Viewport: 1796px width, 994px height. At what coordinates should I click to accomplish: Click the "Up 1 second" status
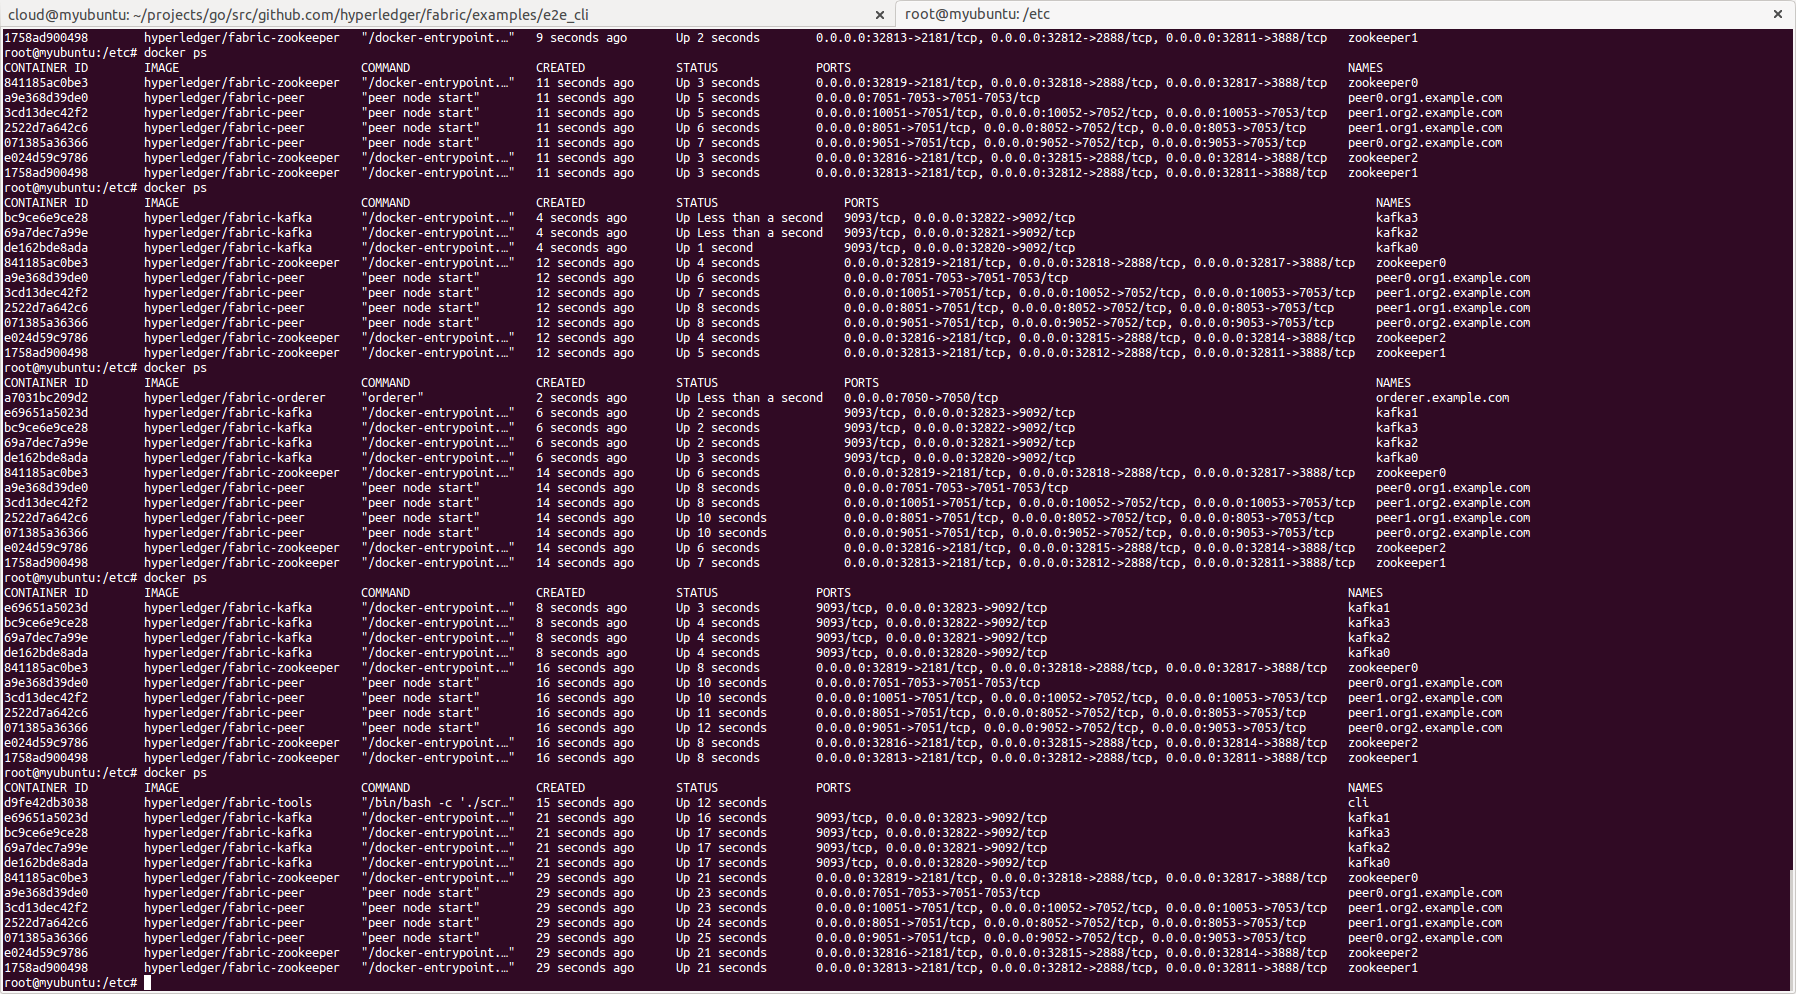tap(714, 248)
